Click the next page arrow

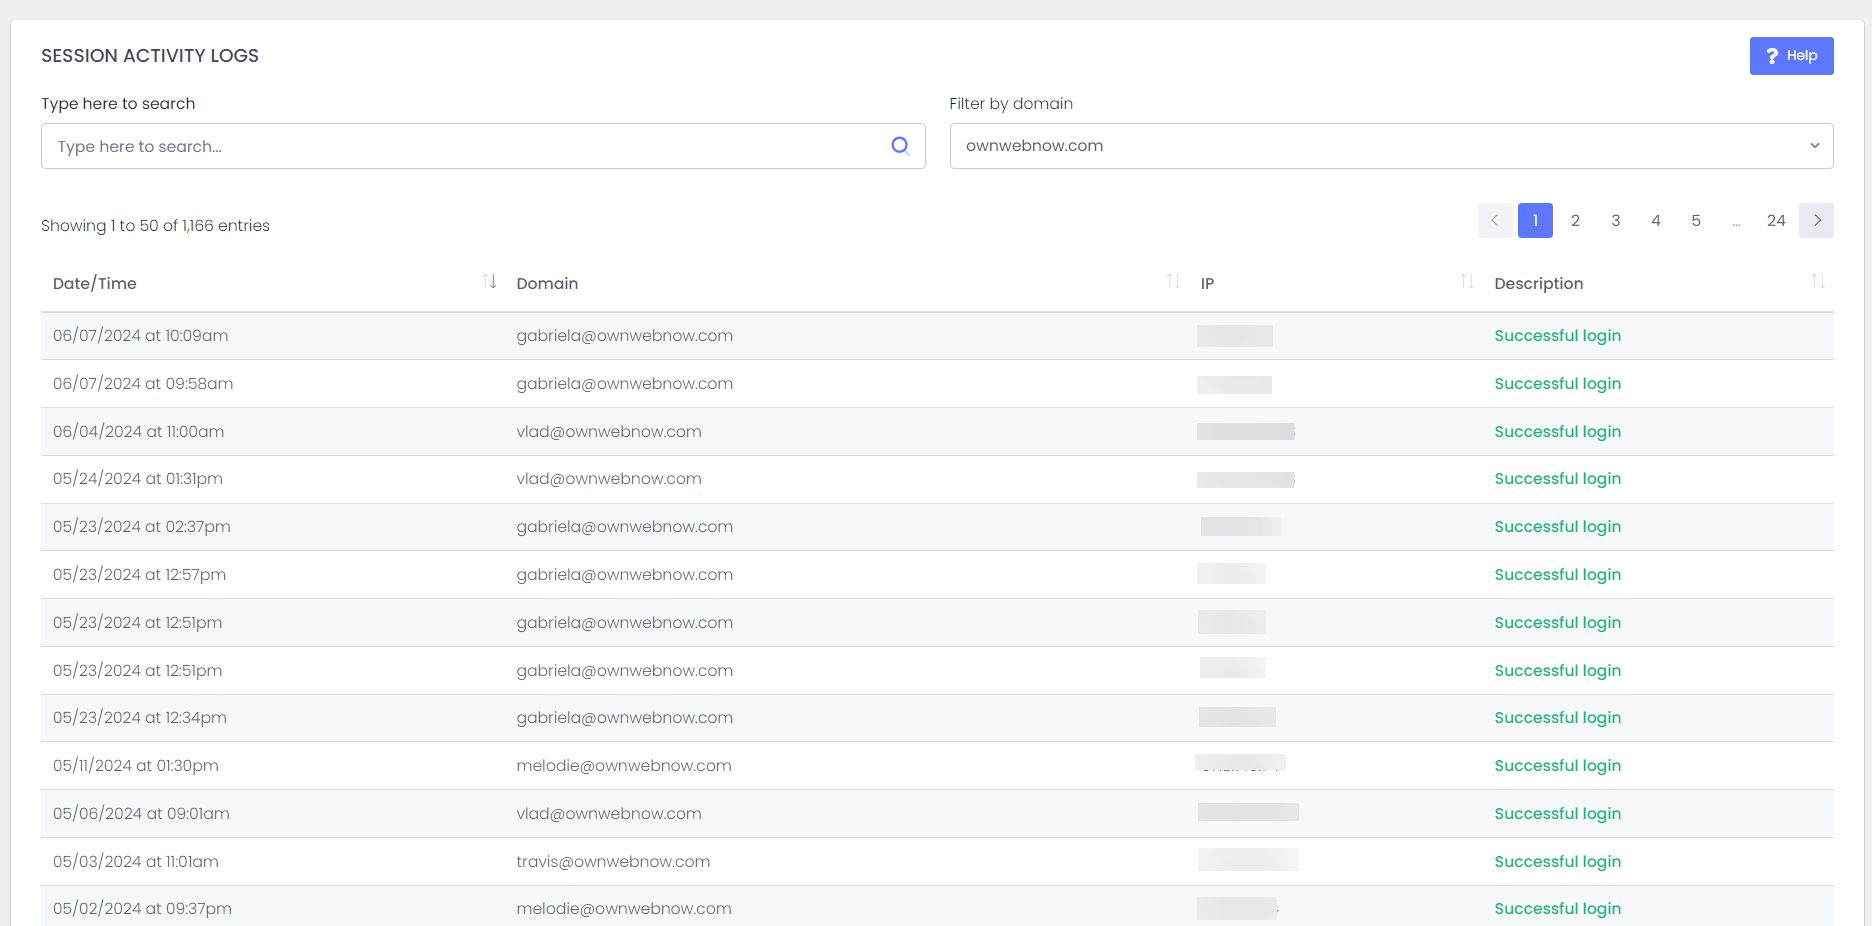click(1816, 220)
